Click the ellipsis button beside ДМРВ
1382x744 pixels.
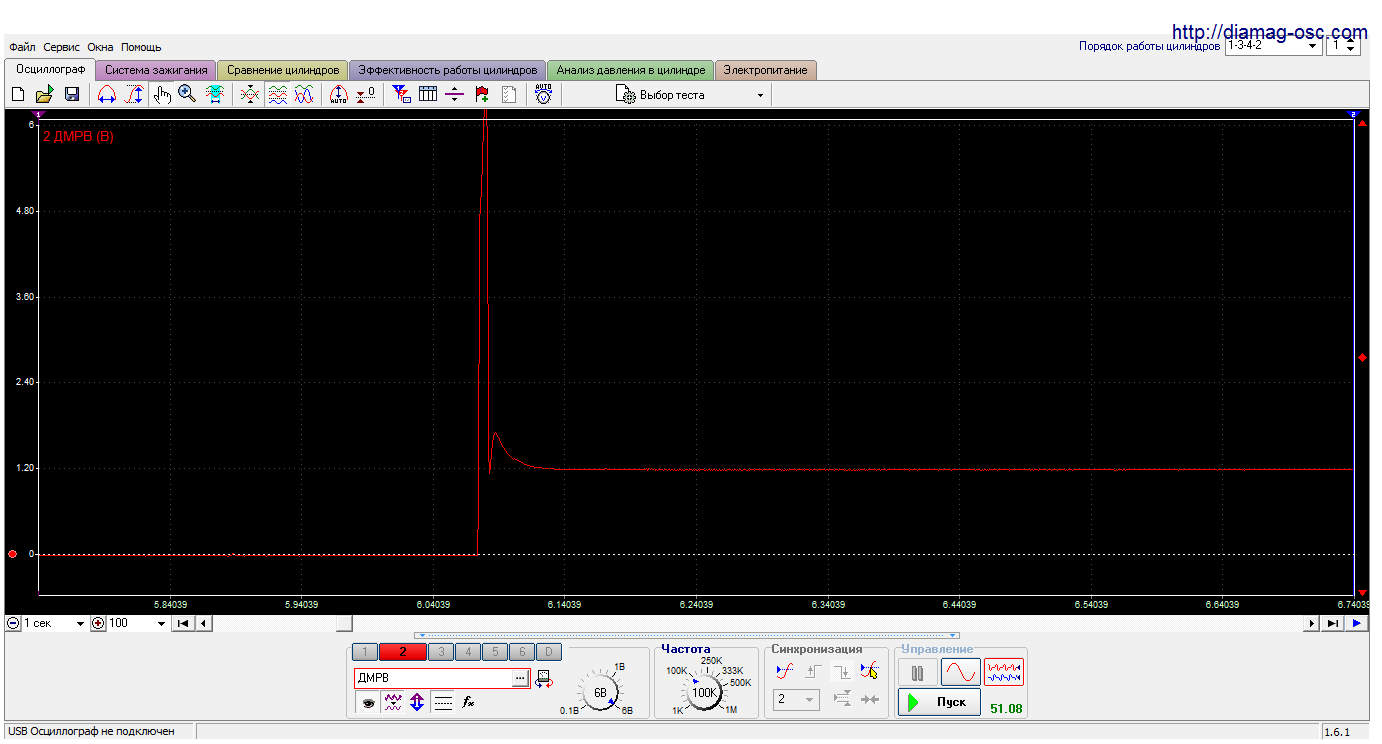520,678
